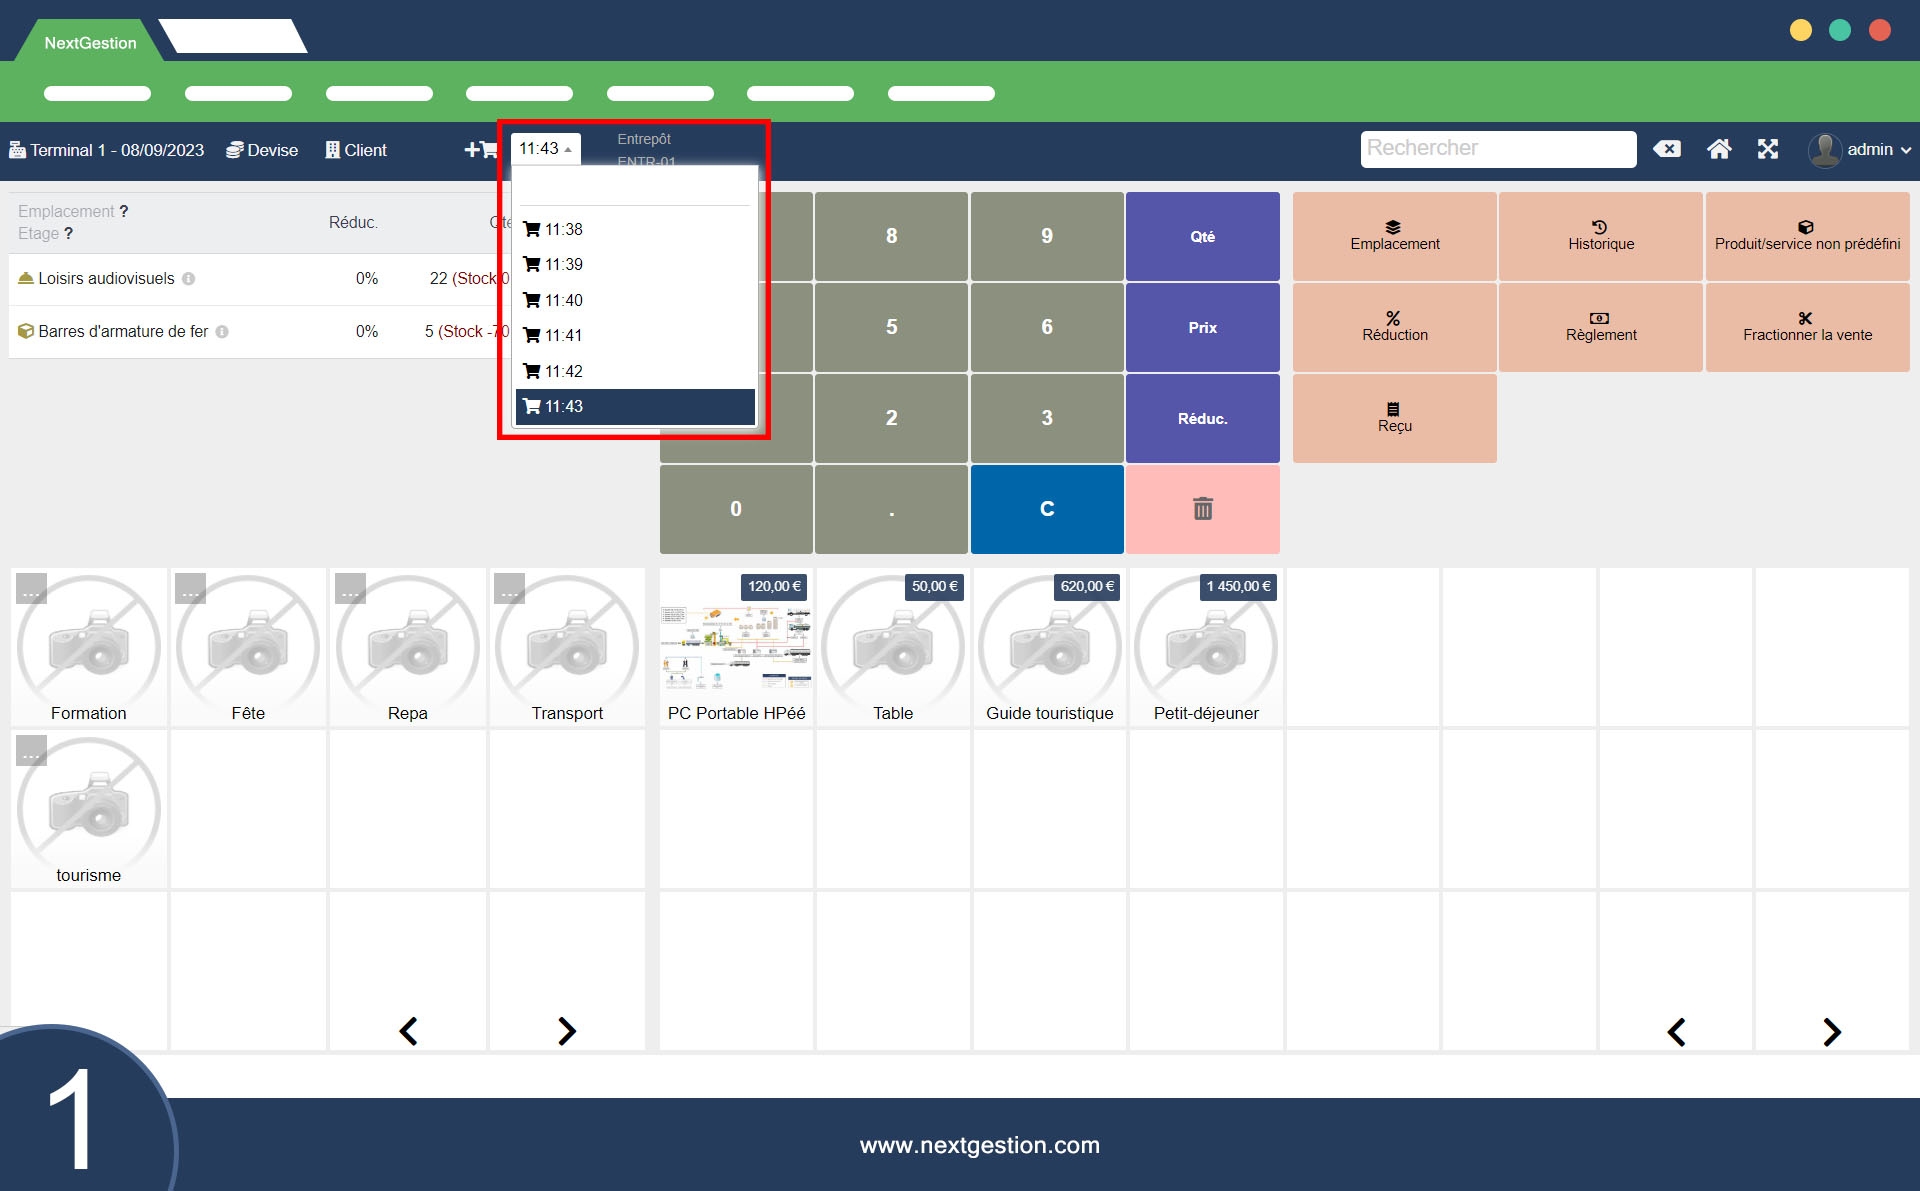Open Fractionner la vente tile
The image size is (1920, 1191).
pos(1807,327)
